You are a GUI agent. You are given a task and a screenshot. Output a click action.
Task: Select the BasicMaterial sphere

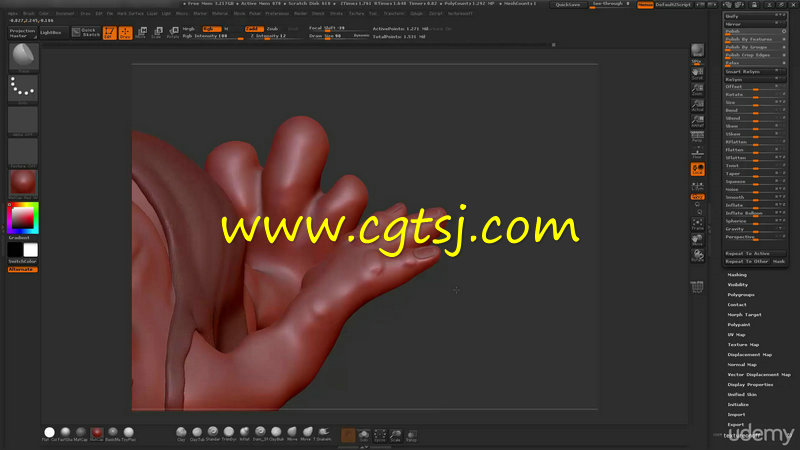113,433
